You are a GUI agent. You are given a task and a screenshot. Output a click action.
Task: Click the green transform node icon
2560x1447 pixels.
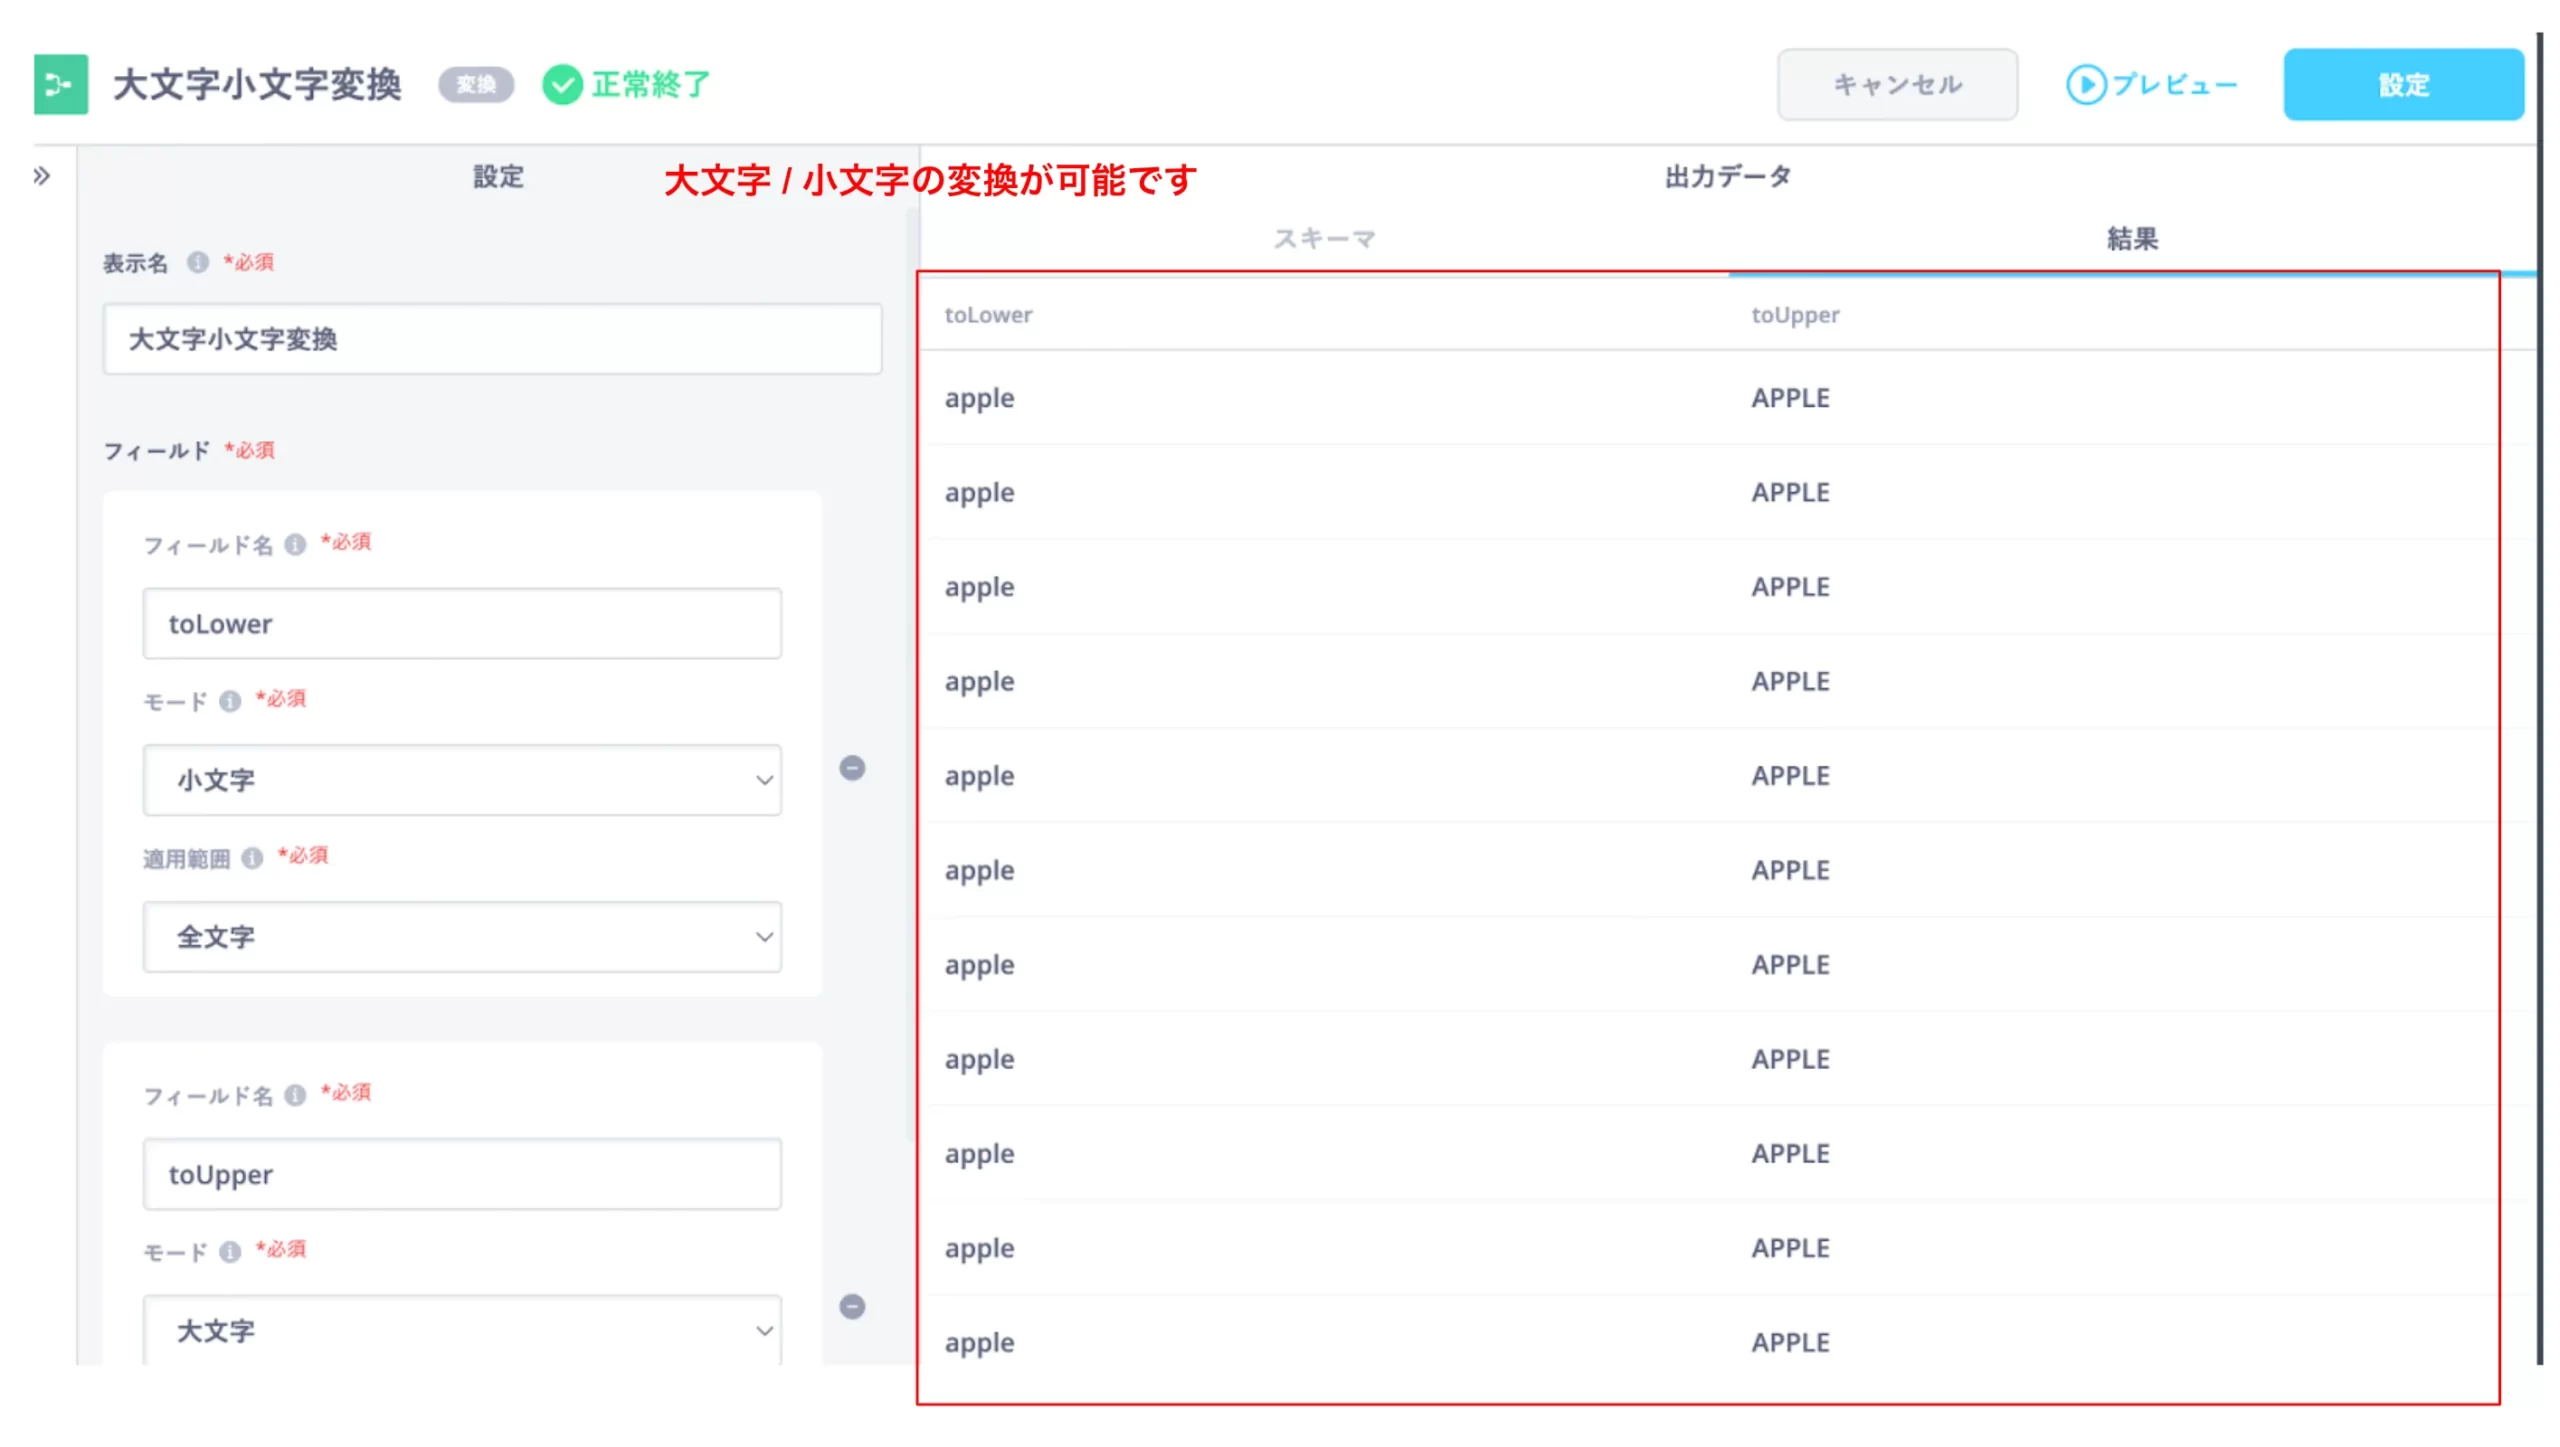coord(60,85)
